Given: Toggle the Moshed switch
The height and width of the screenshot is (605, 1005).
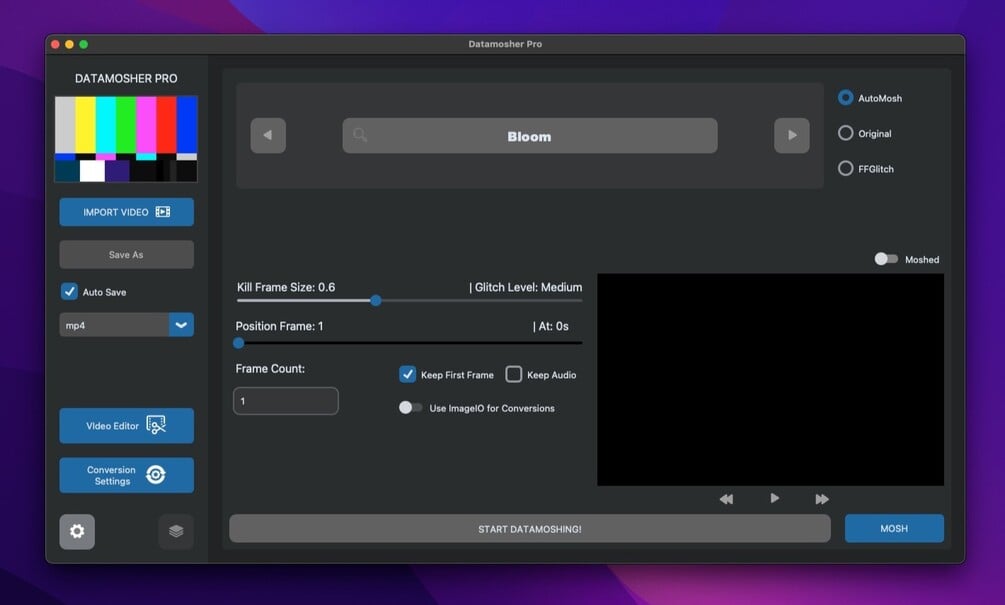Looking at the screenshot, I should pyautogui.click(x=886, y=259).
